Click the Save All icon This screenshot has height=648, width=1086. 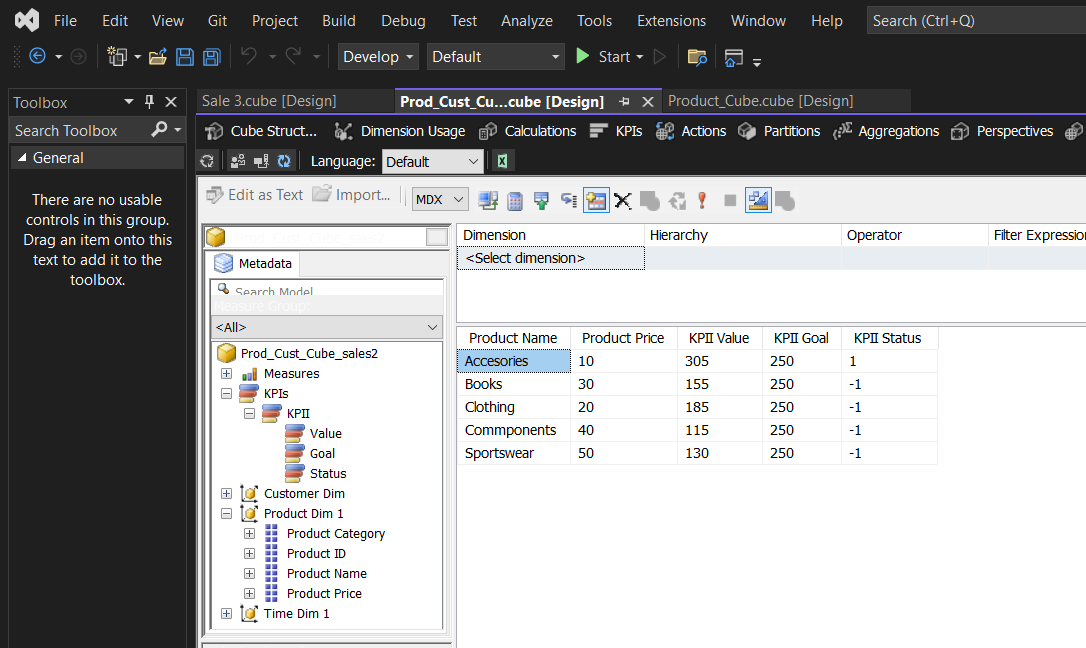tap(211, 57)
